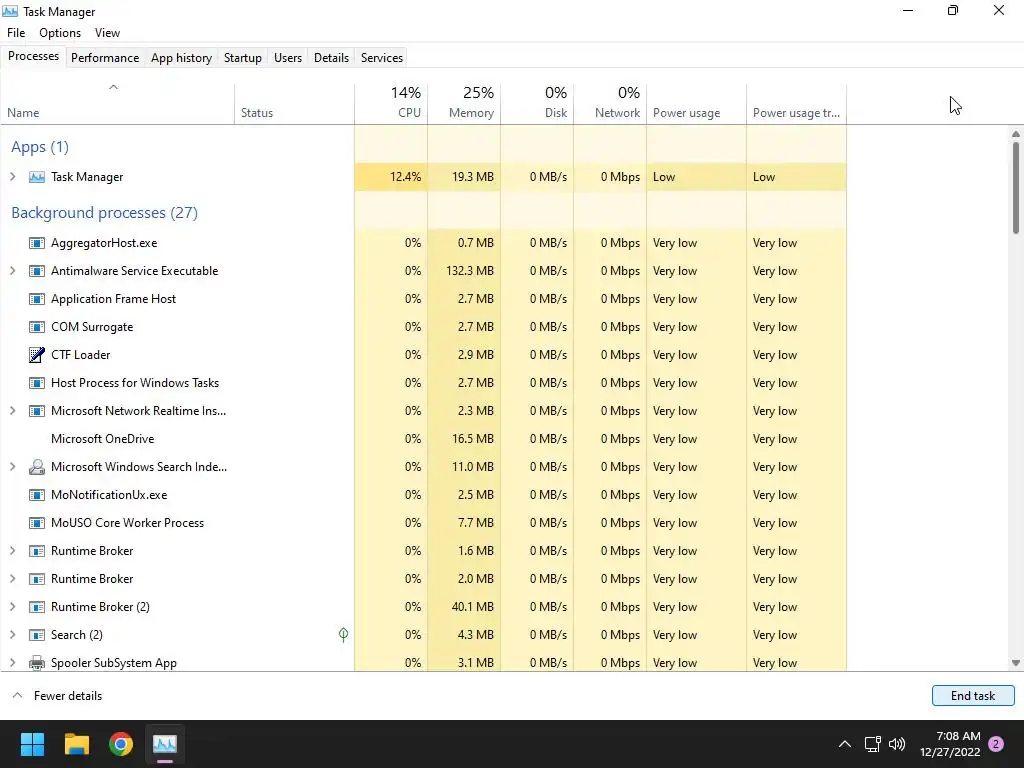Show hidden system tray icons
The image size is (1024, 768).
pyautogui.click(x=844, y=744)
